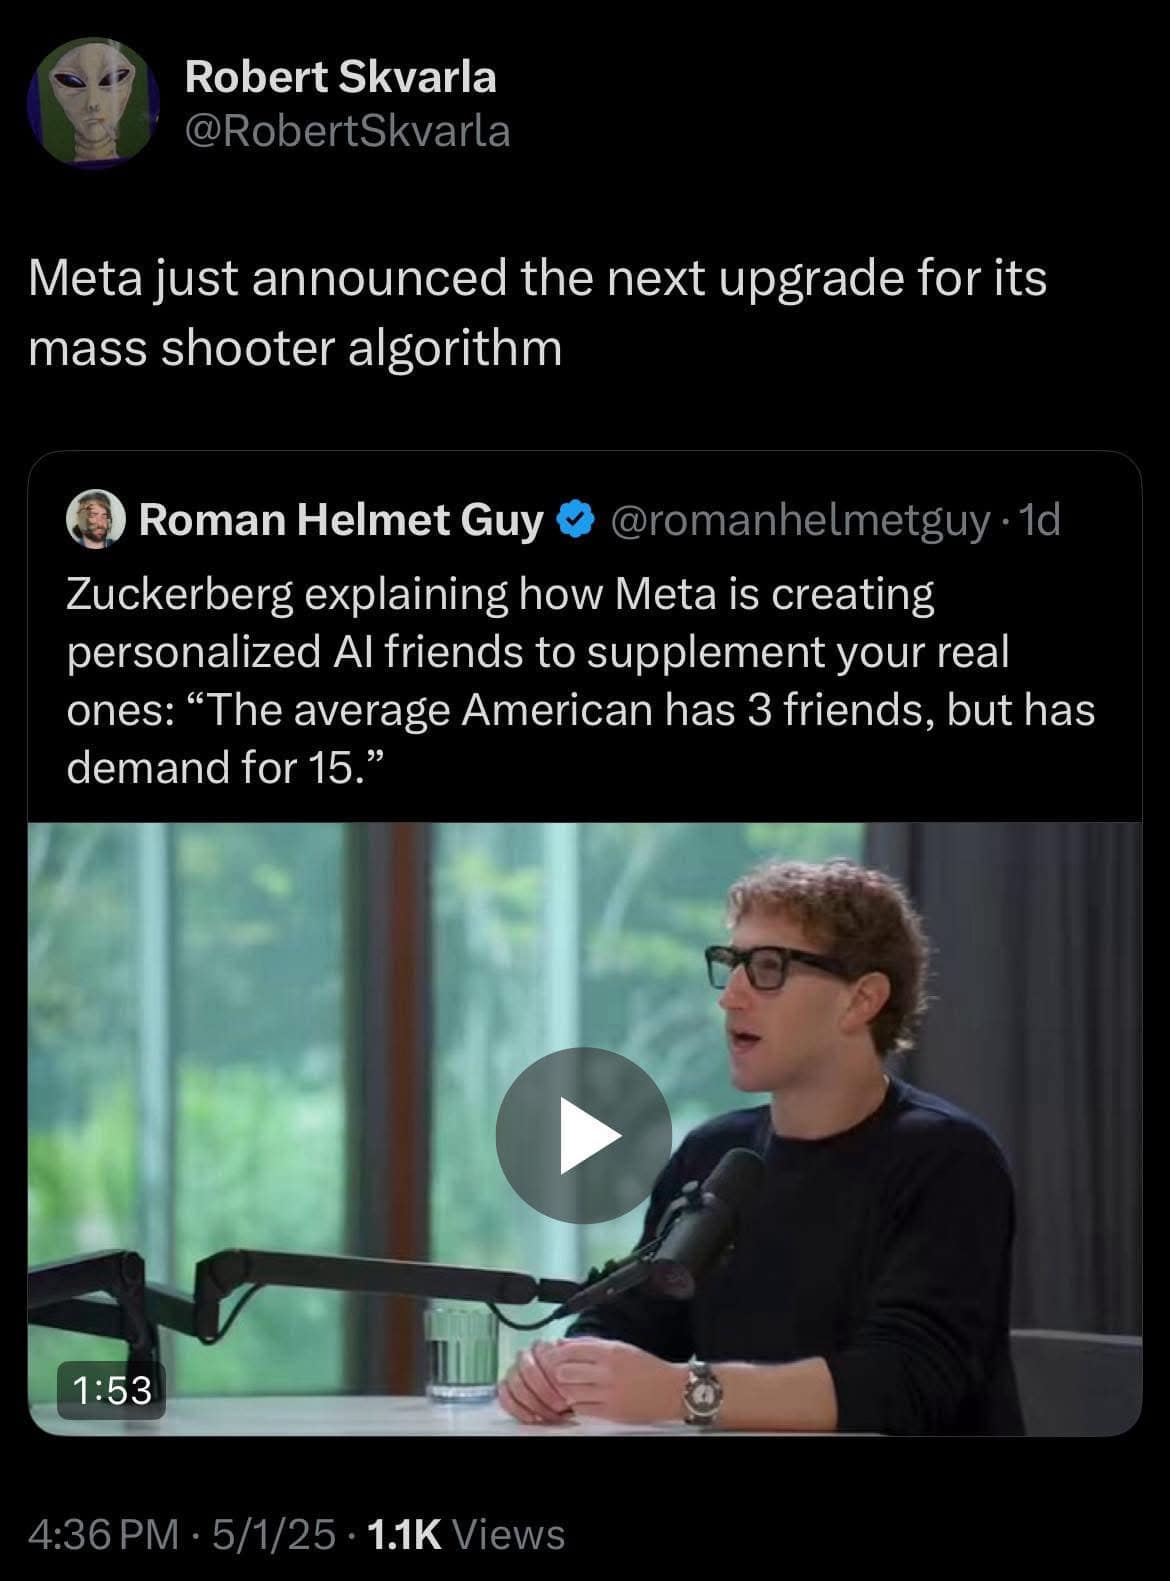Open the 1.1K Views count
Viewport: 1170px width, 1581px height.
(466, 1534)
